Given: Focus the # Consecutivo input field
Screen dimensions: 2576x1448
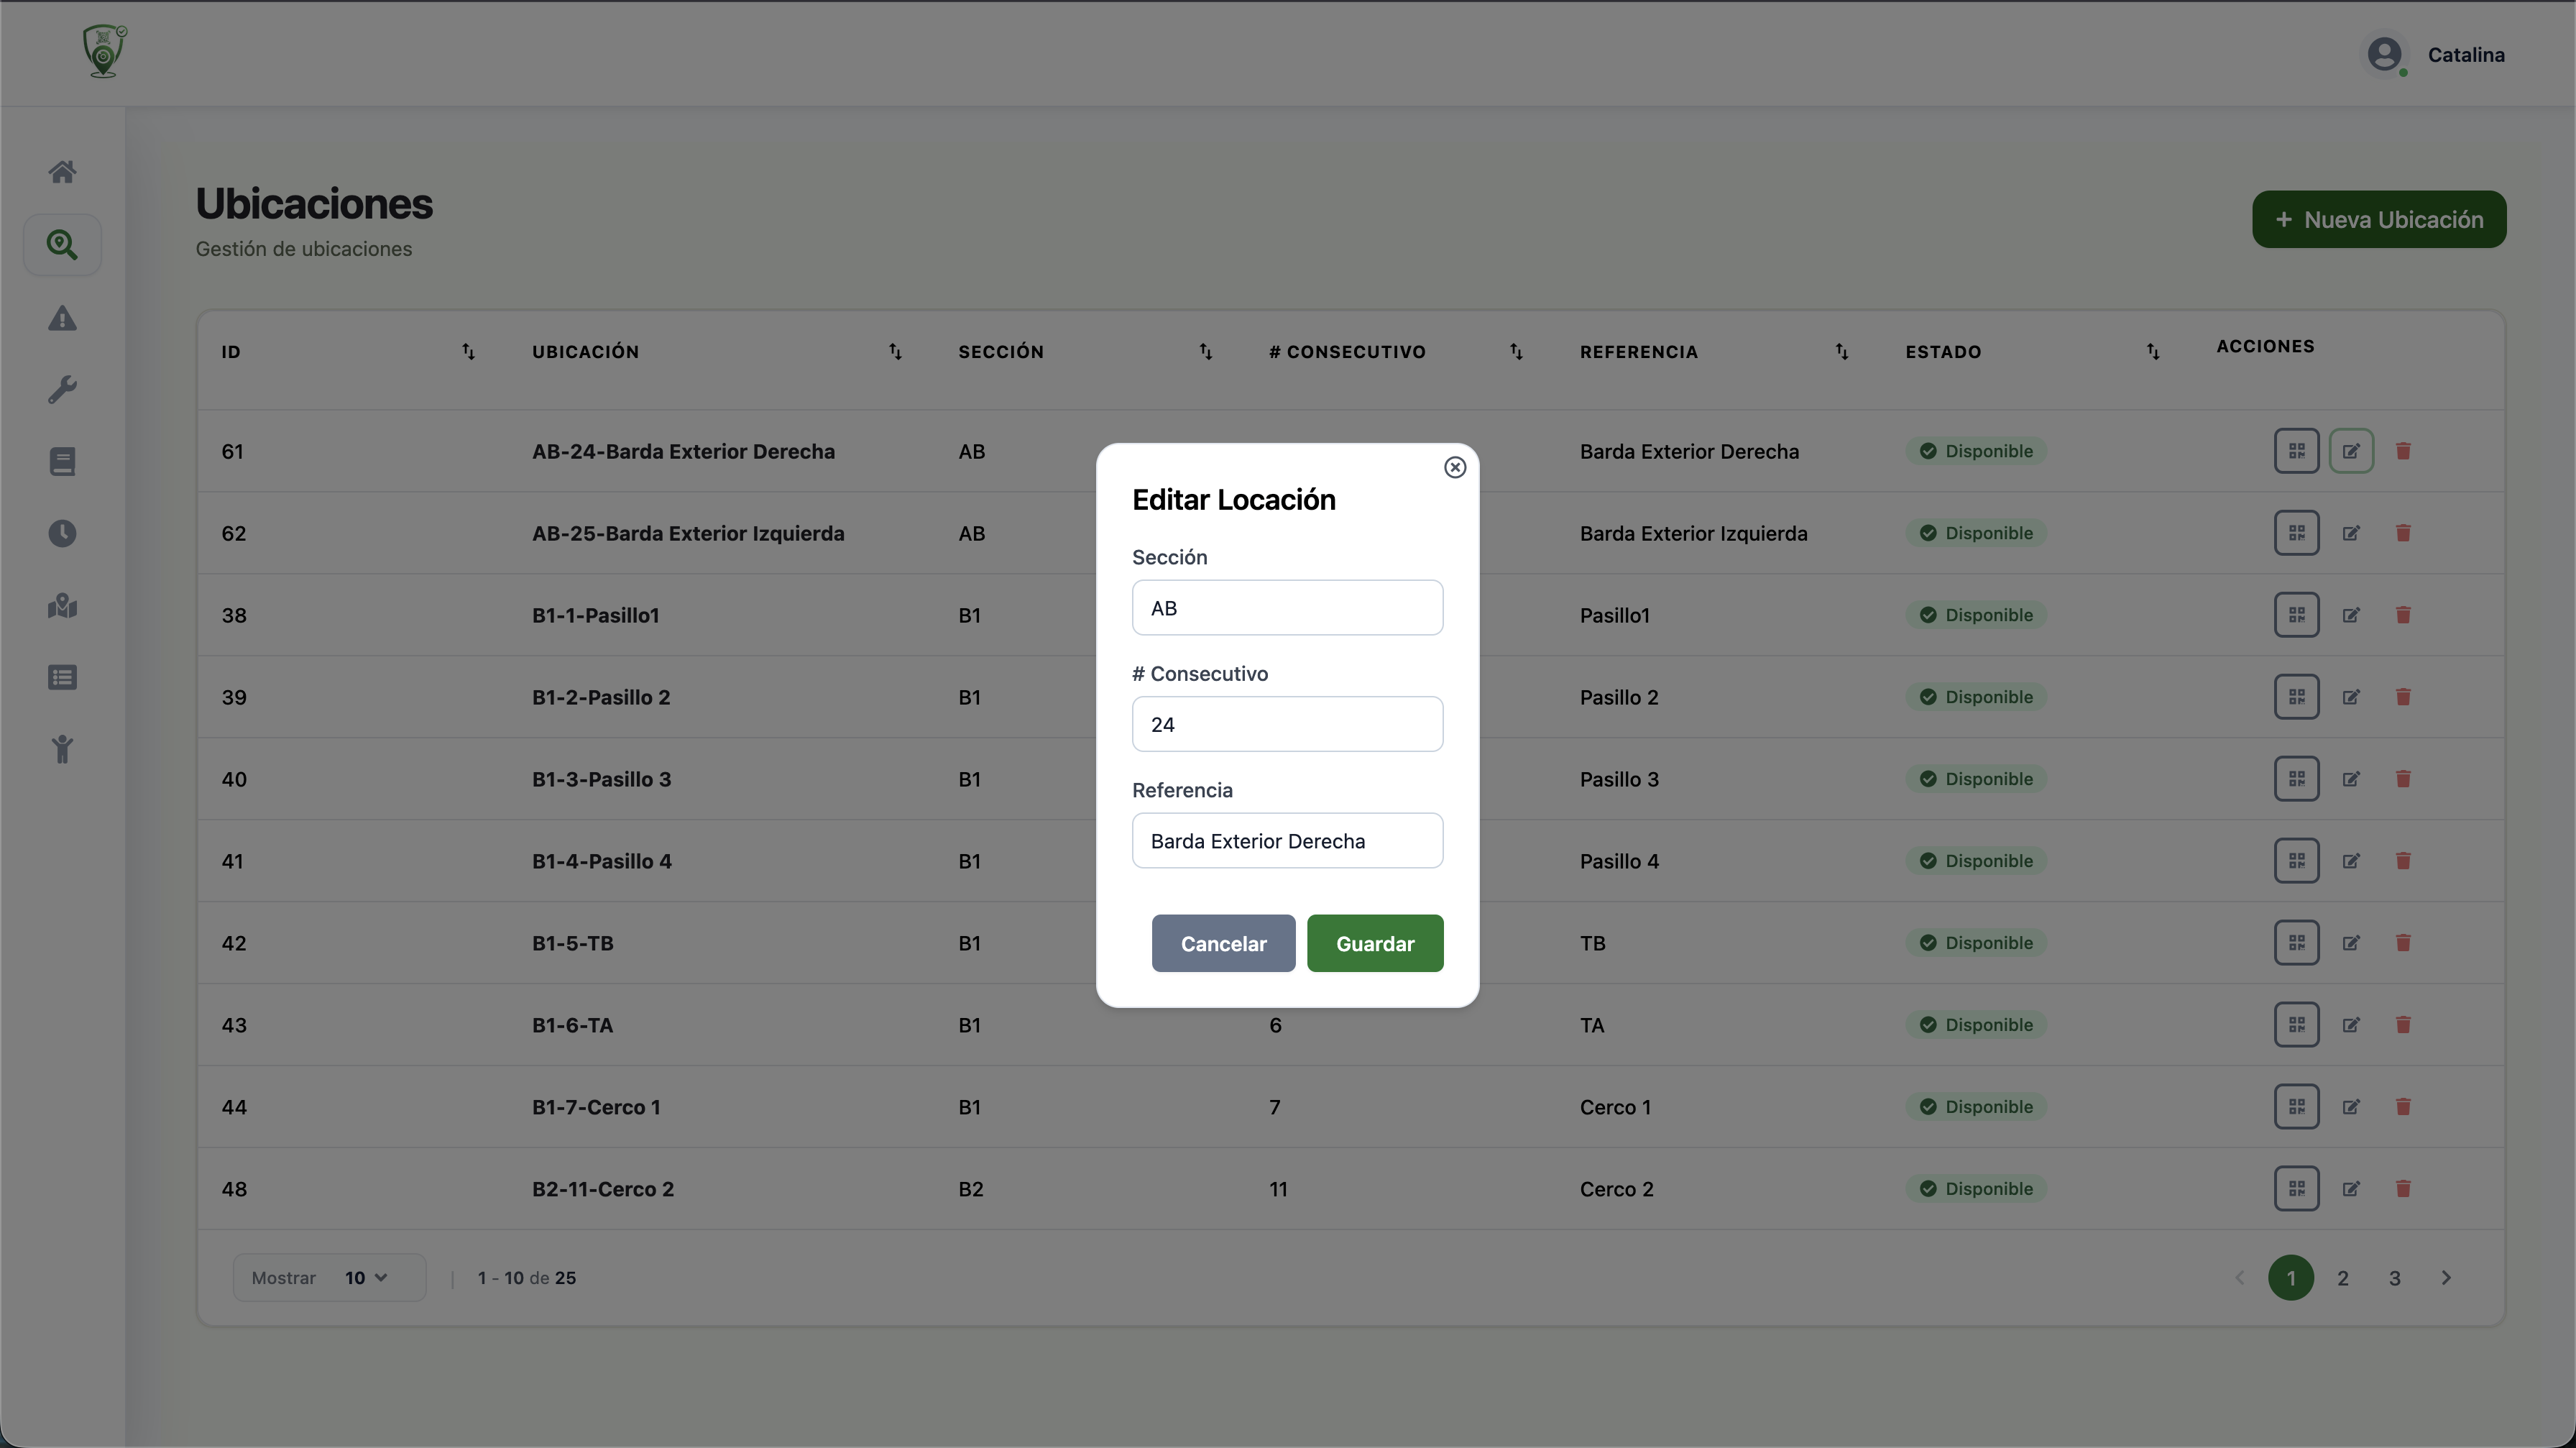Looking at the screenshot, I should (1287, 724).
